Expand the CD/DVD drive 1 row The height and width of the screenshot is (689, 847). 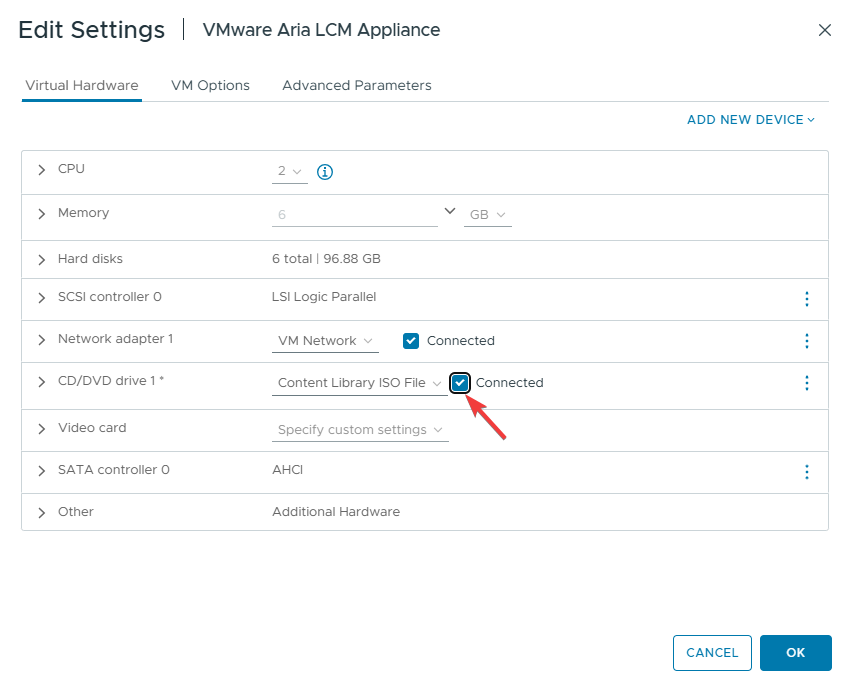tap(42, 382)
